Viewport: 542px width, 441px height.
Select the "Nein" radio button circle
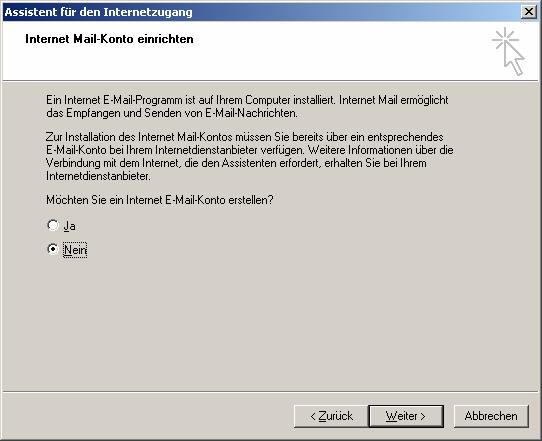(53, 249)
